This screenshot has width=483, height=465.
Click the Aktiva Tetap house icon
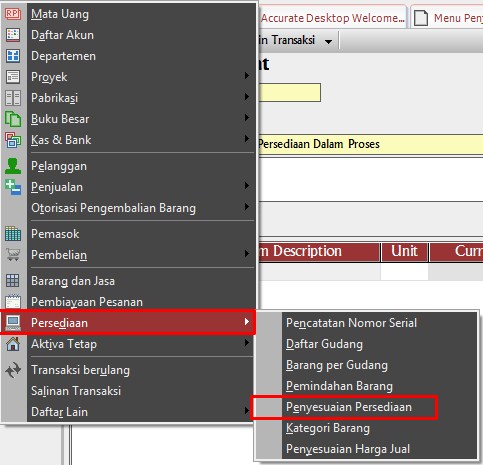(13, 344)
